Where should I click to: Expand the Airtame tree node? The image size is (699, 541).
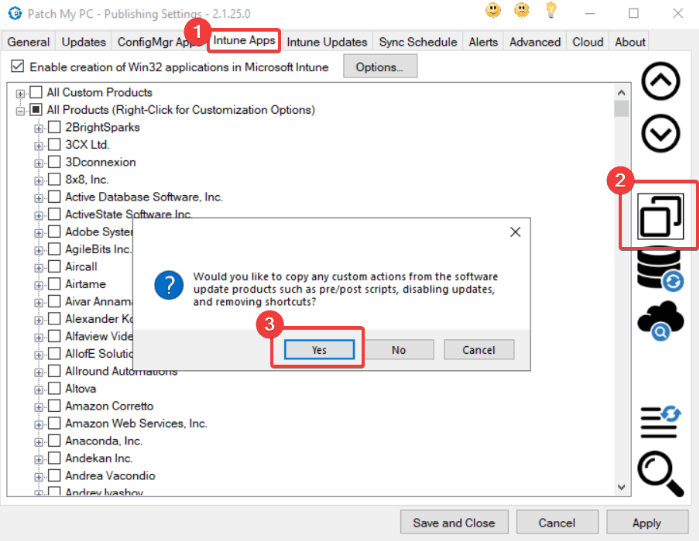point(39,285)
